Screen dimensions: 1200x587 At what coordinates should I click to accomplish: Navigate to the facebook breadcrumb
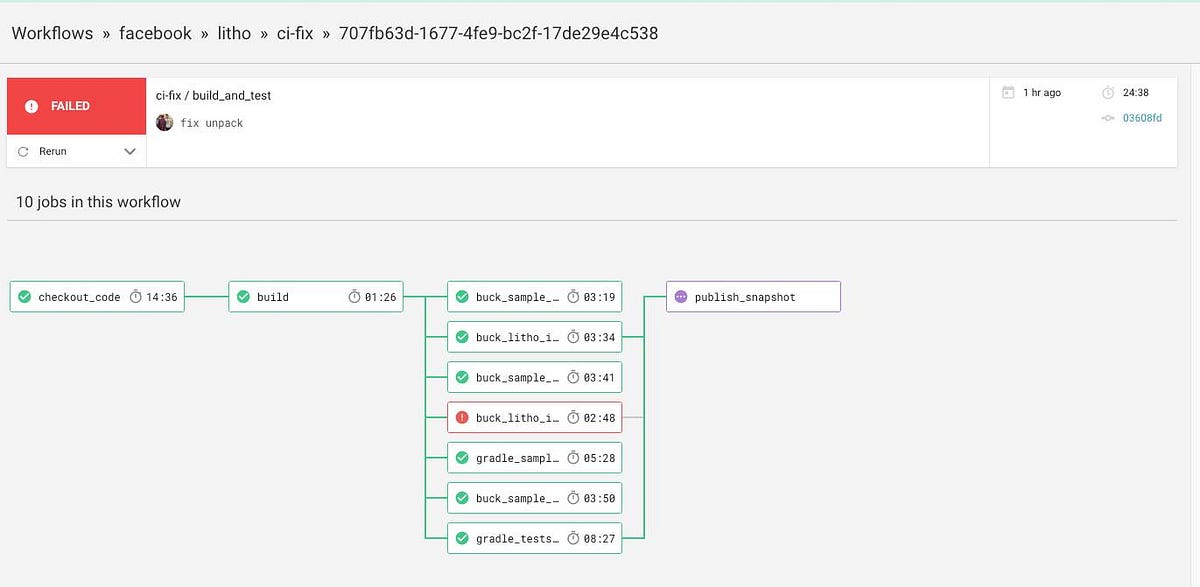156,33
